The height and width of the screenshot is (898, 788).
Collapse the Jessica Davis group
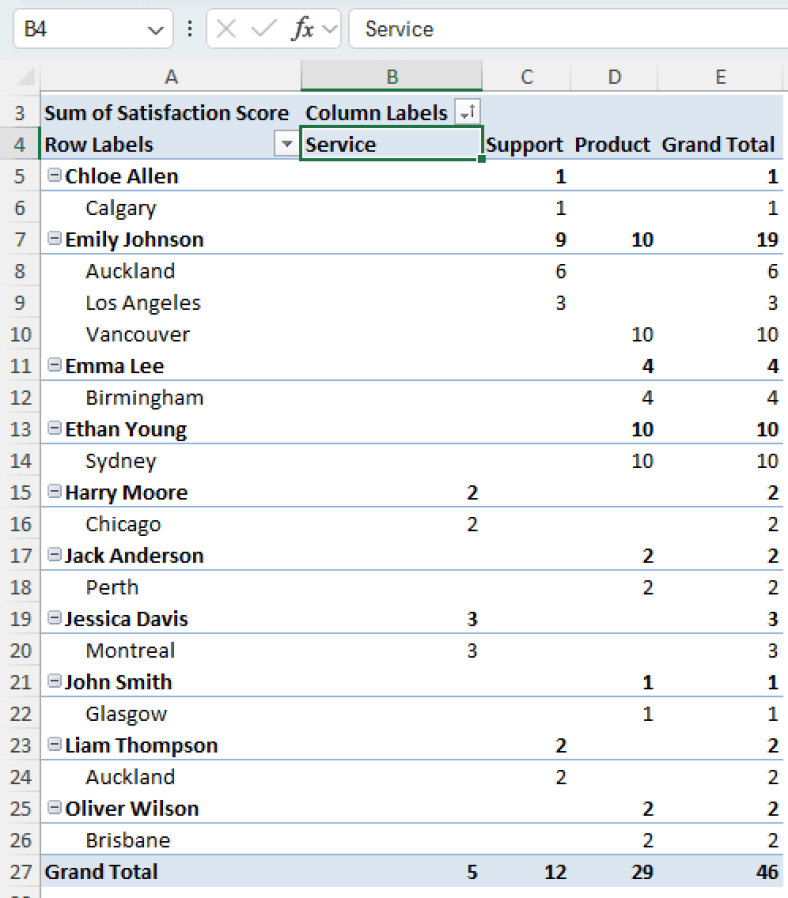(54, 618)
